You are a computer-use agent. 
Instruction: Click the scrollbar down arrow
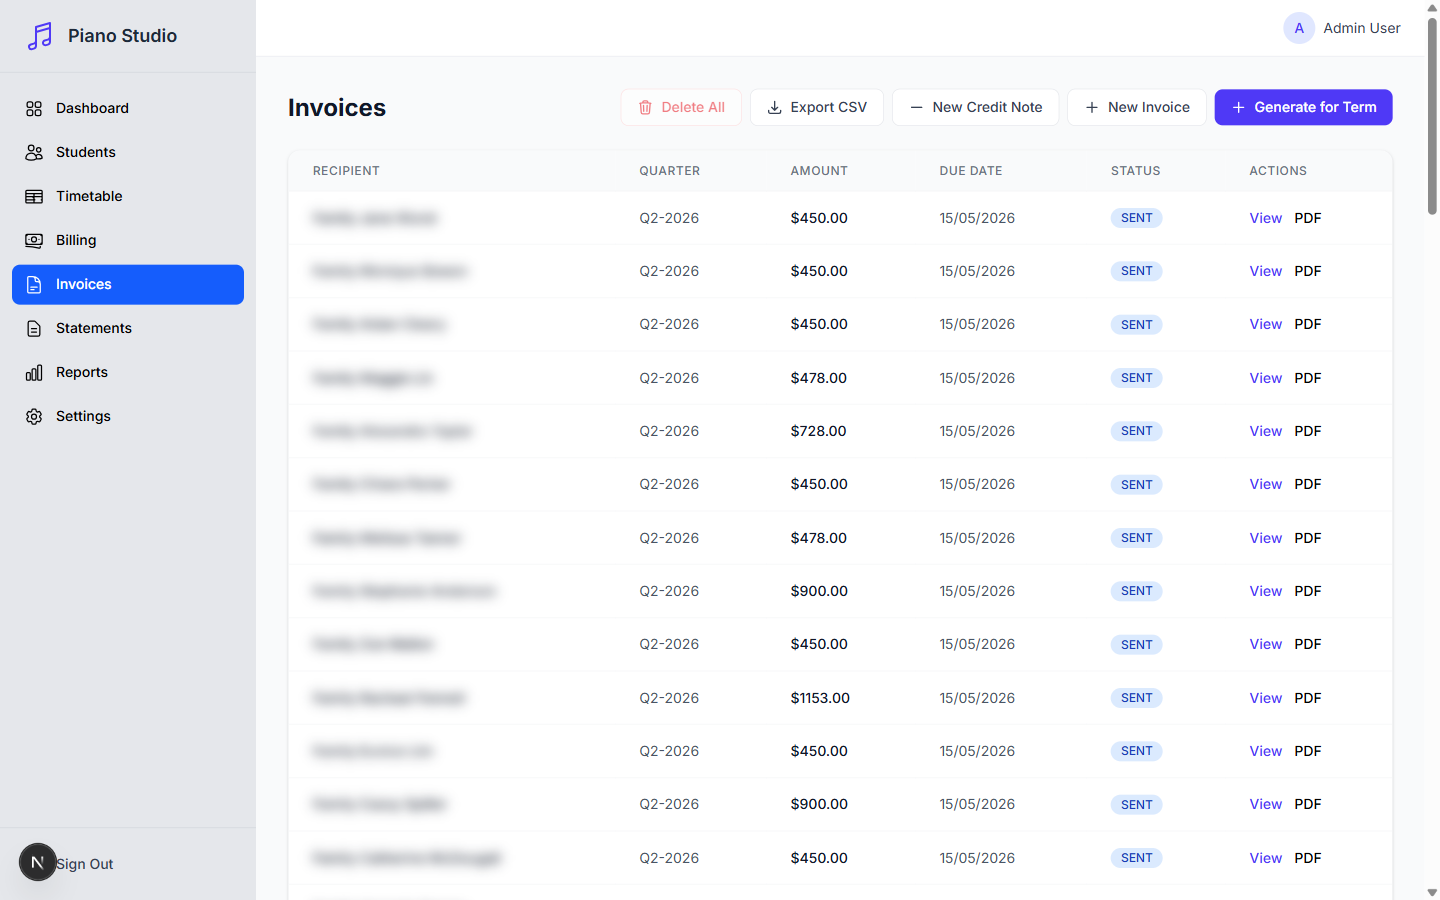point(1432,892)
